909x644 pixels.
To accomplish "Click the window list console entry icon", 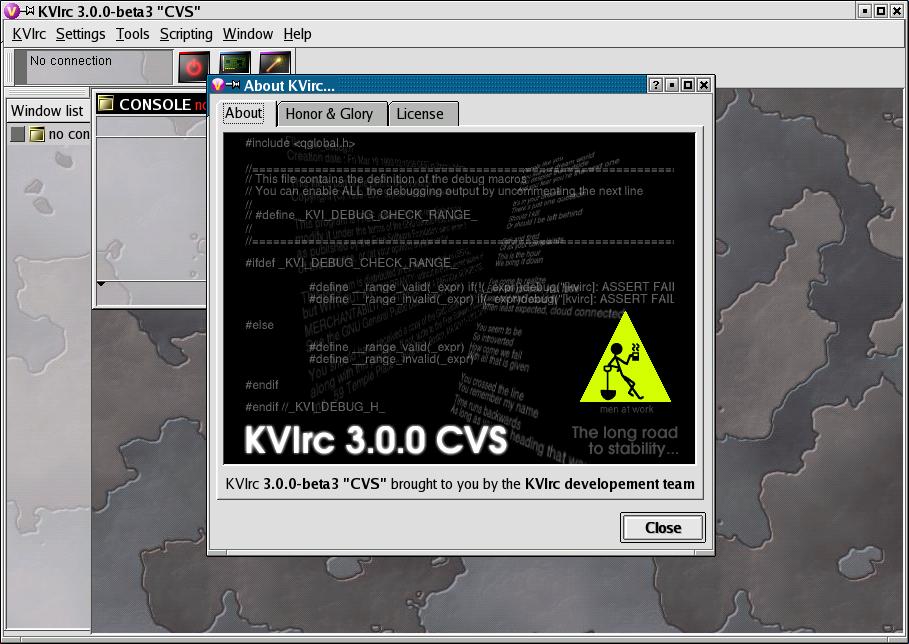I will point(37,134).
